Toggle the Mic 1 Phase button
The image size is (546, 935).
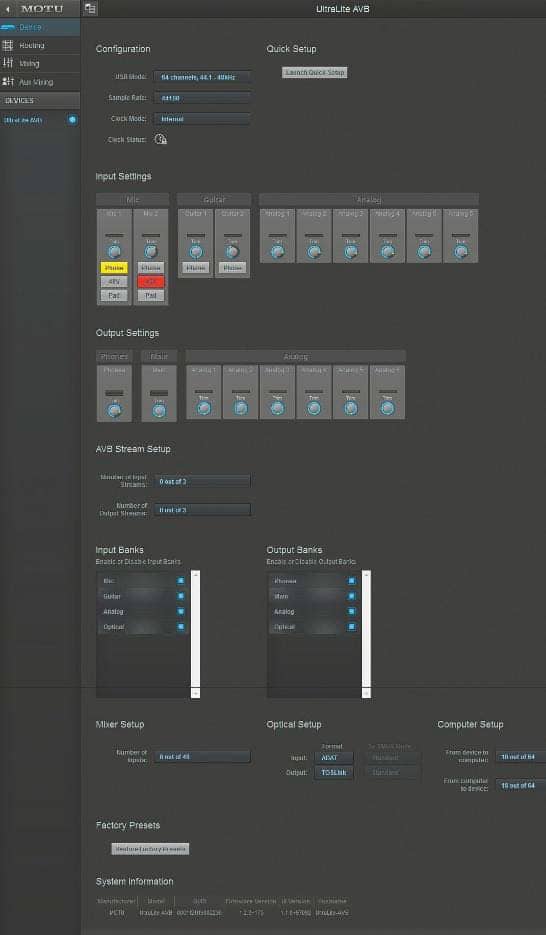114,268
